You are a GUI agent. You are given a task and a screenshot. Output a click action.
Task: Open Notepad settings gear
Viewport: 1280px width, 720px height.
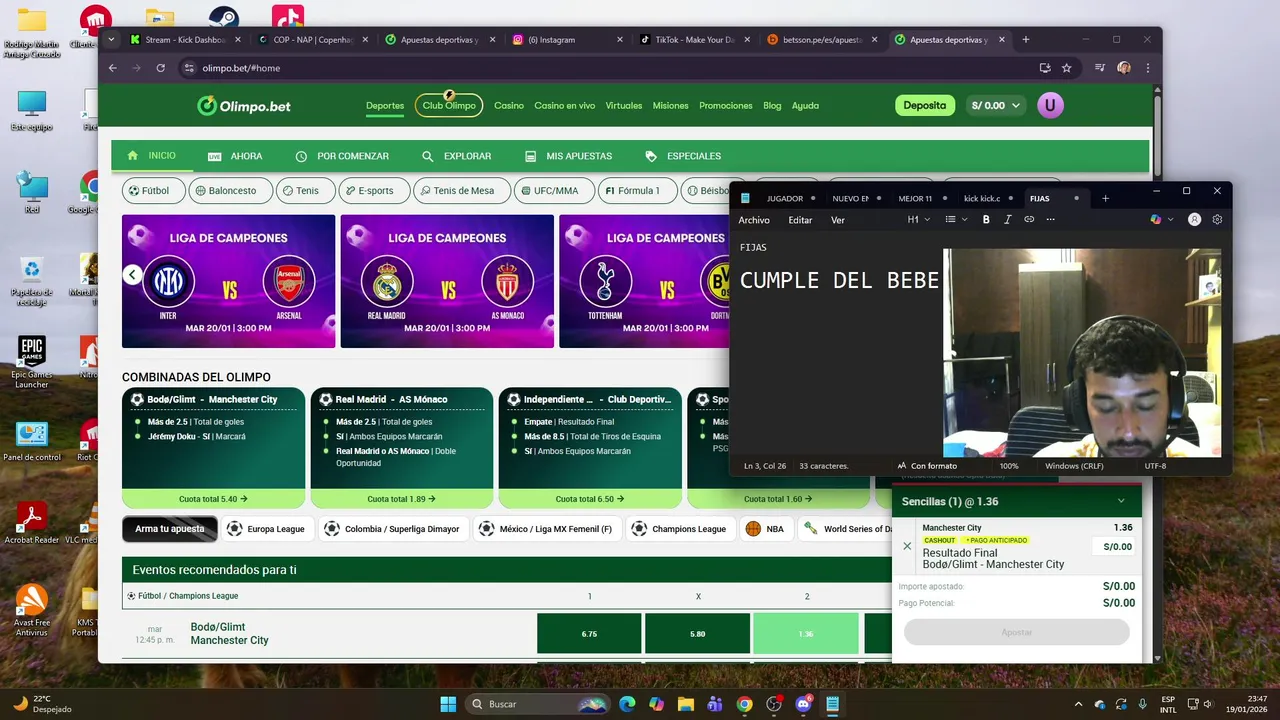[x=1217, y=220]
